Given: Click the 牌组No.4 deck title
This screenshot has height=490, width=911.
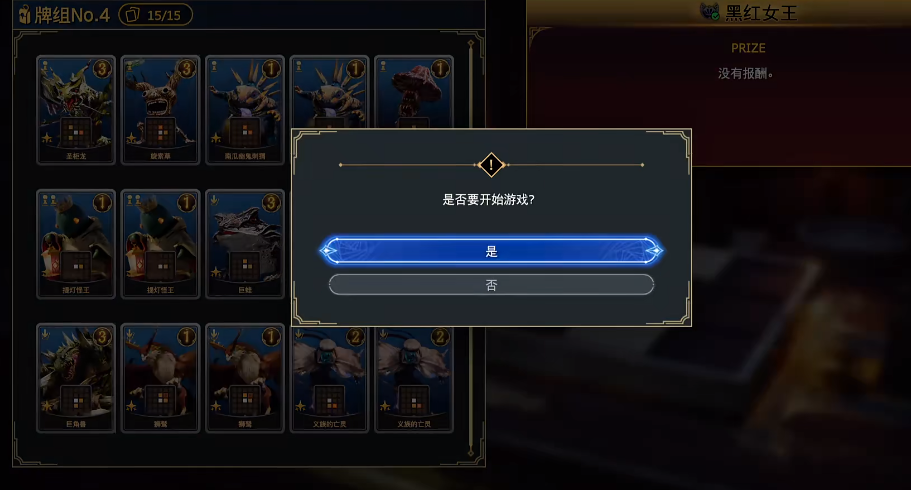Looking at the screenshot, I should (72, 15).
